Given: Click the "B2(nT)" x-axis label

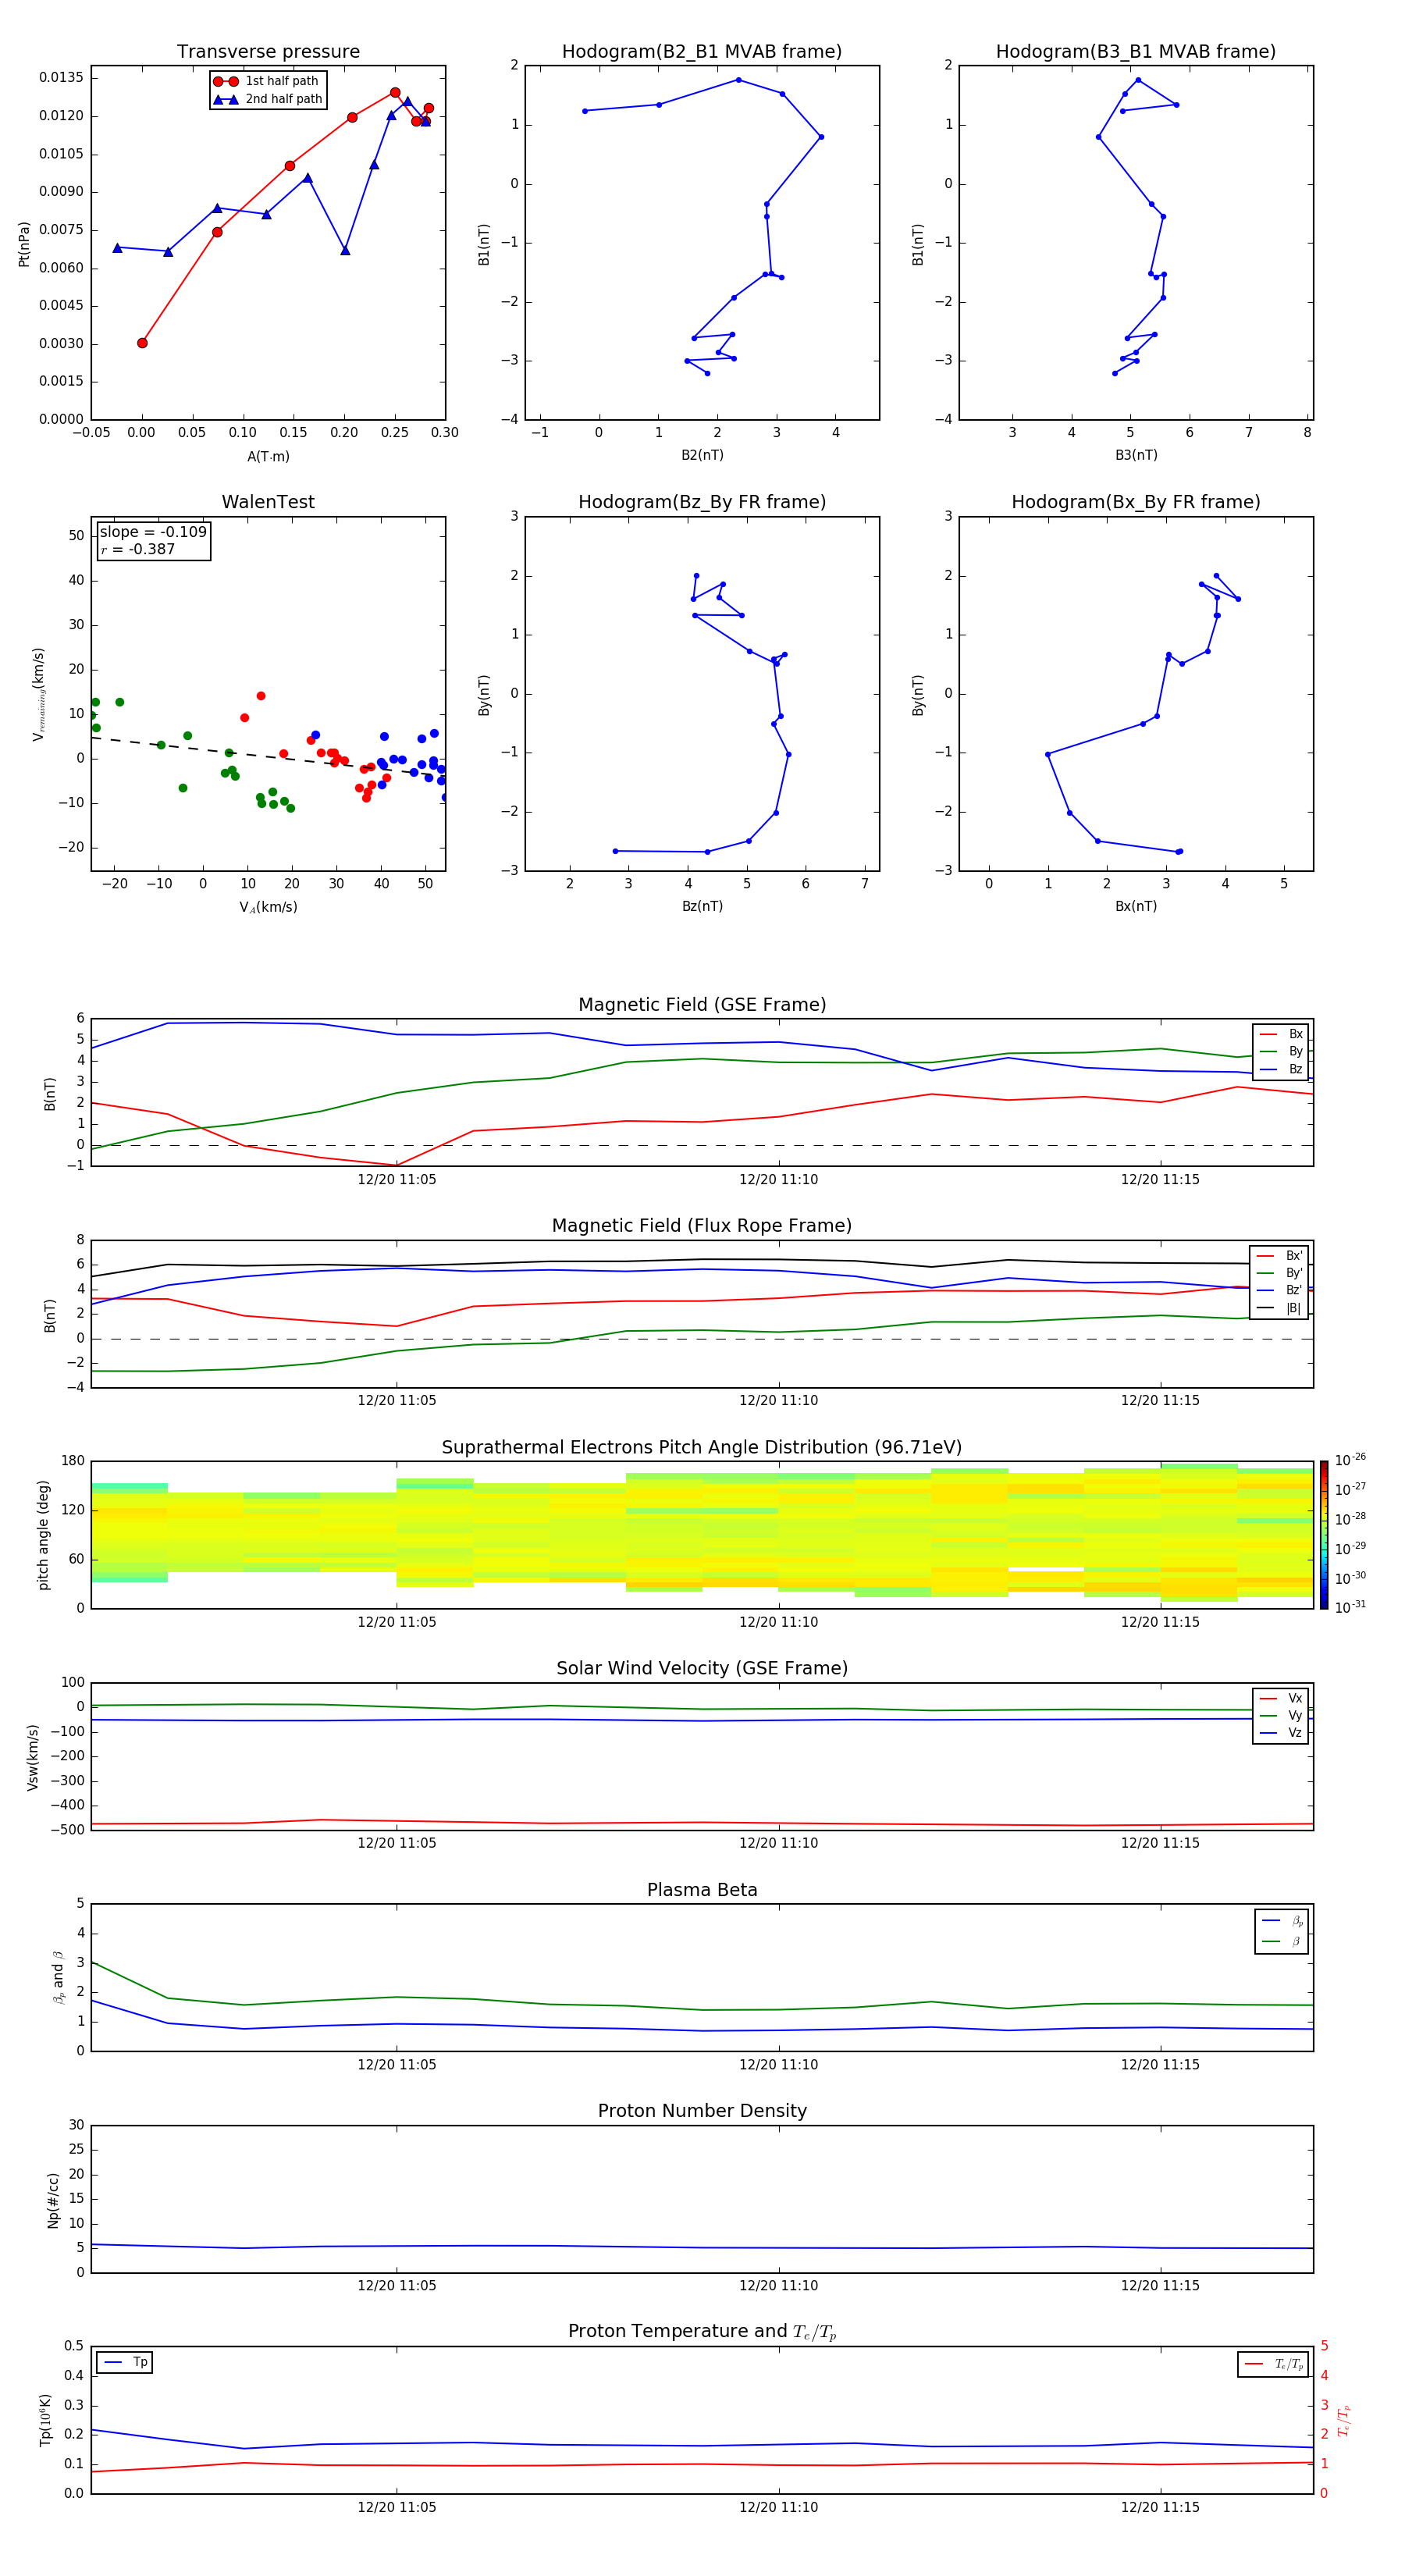Looking at the screenshot, I should (x=702, y=455).
